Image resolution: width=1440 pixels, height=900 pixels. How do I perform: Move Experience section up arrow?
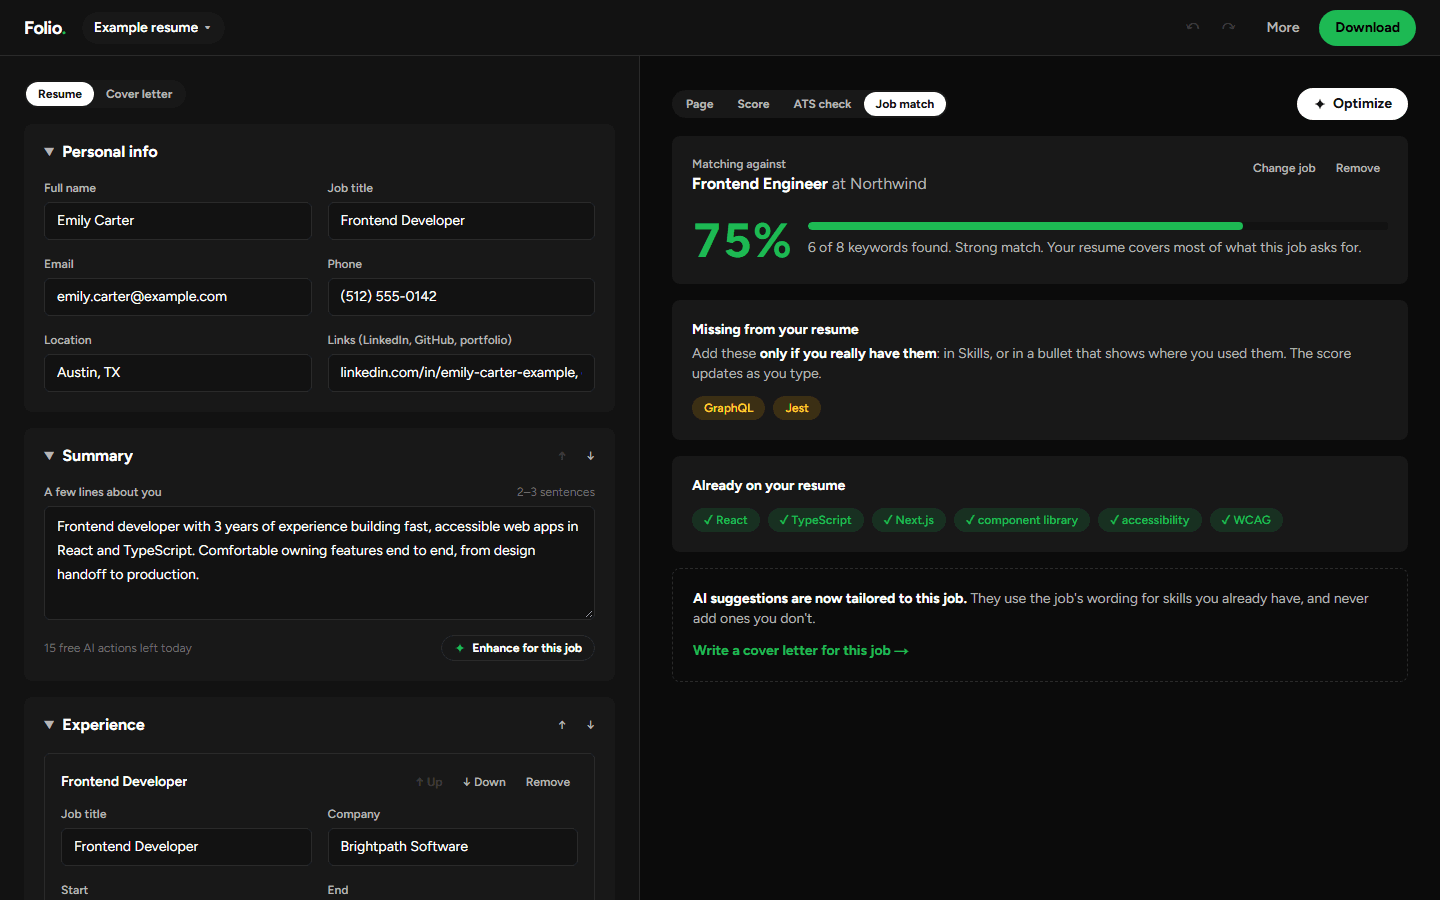pos(562,725)
